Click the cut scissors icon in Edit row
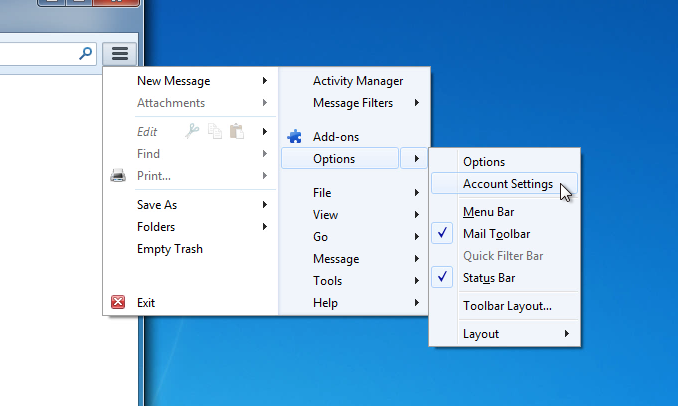This screenshot has height=406, width=678. pos(192,131)
